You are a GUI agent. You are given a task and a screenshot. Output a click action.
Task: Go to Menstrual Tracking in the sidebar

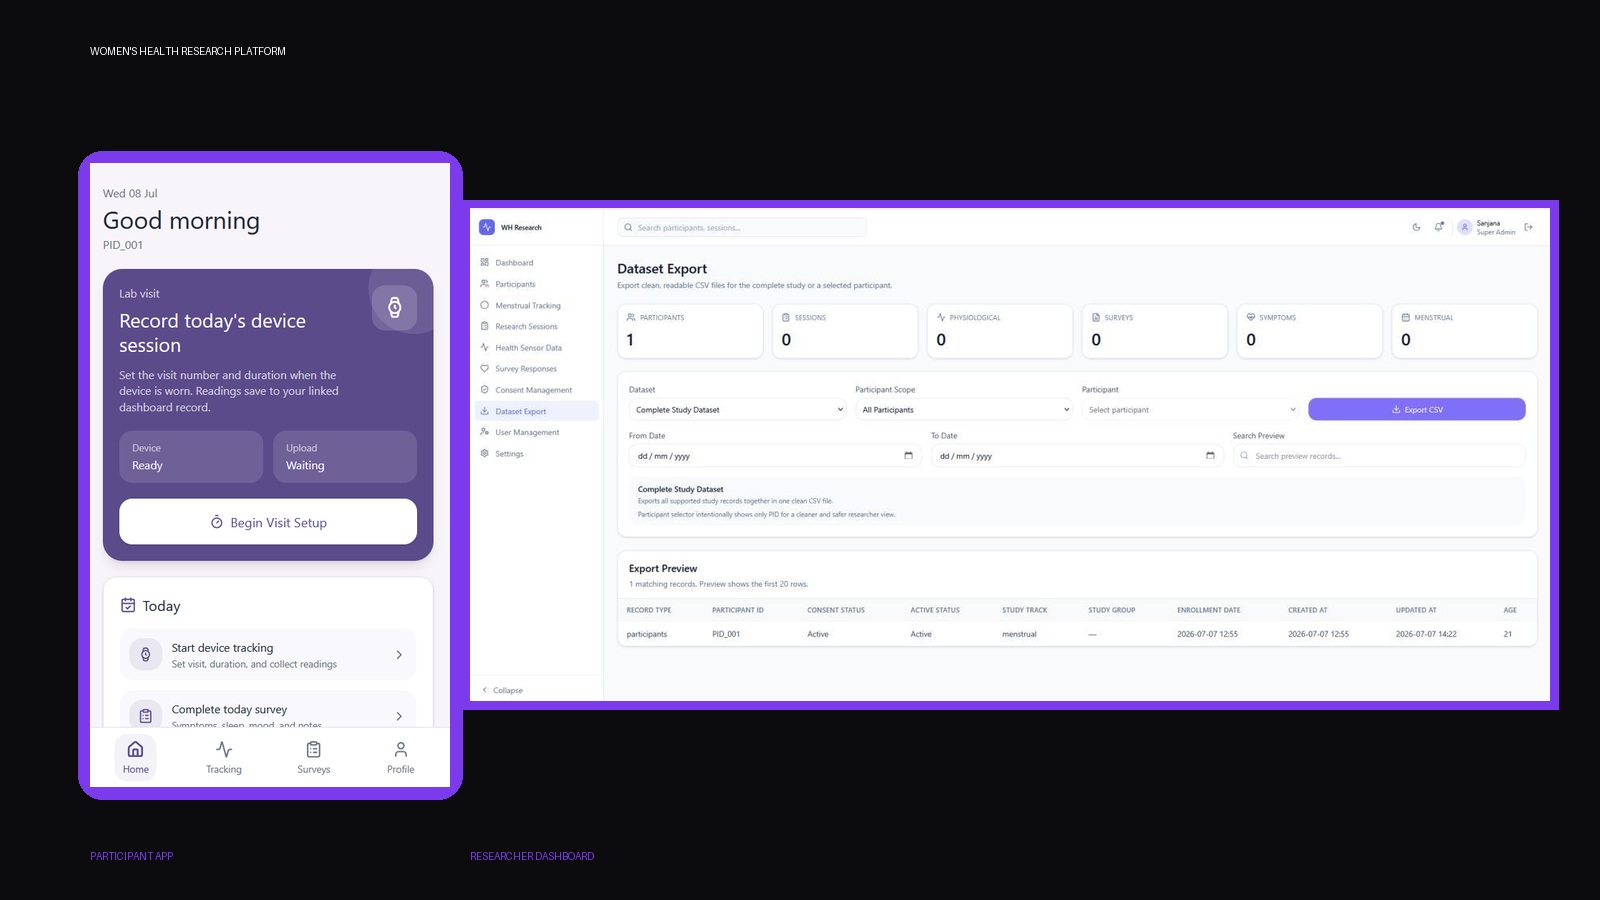(536, 305)
